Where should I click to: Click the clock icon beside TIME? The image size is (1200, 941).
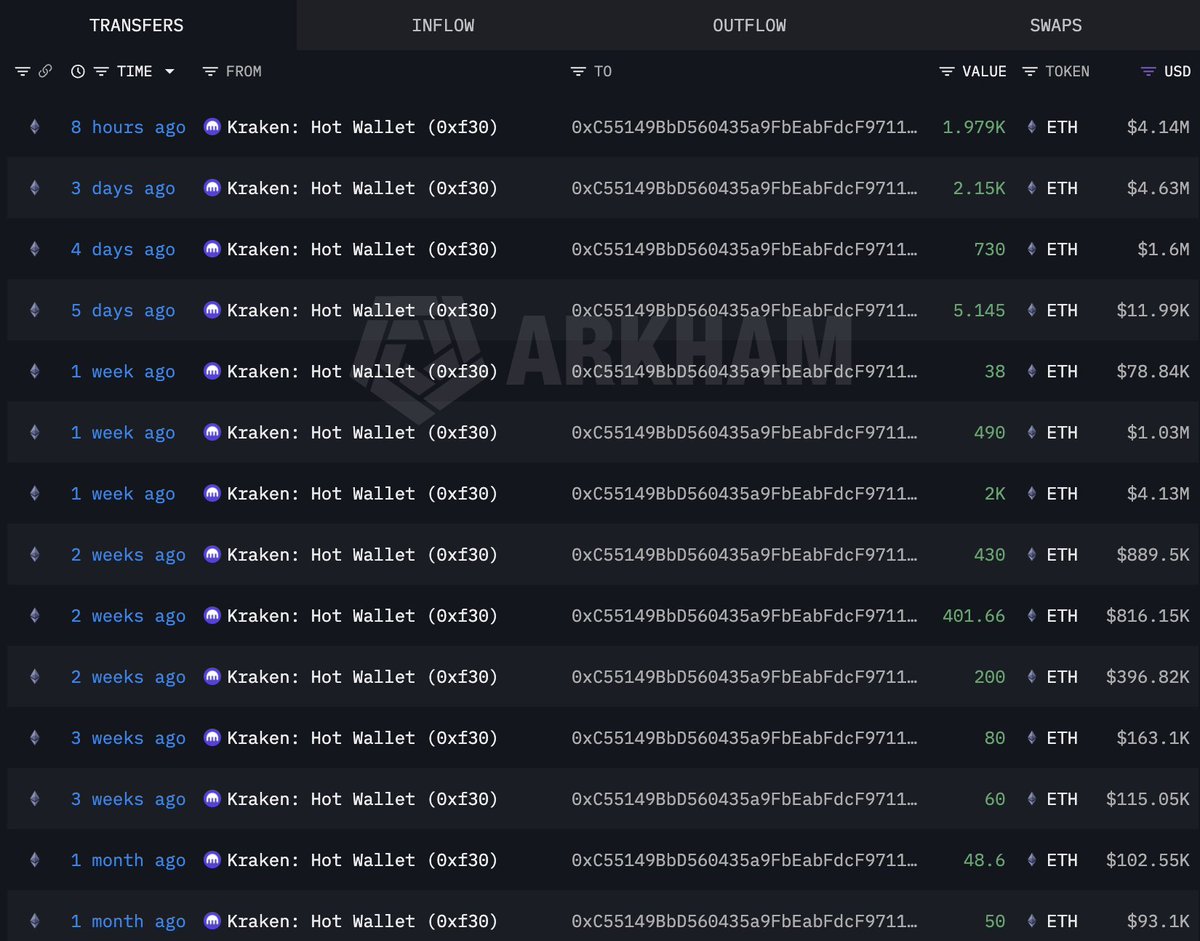78,72
